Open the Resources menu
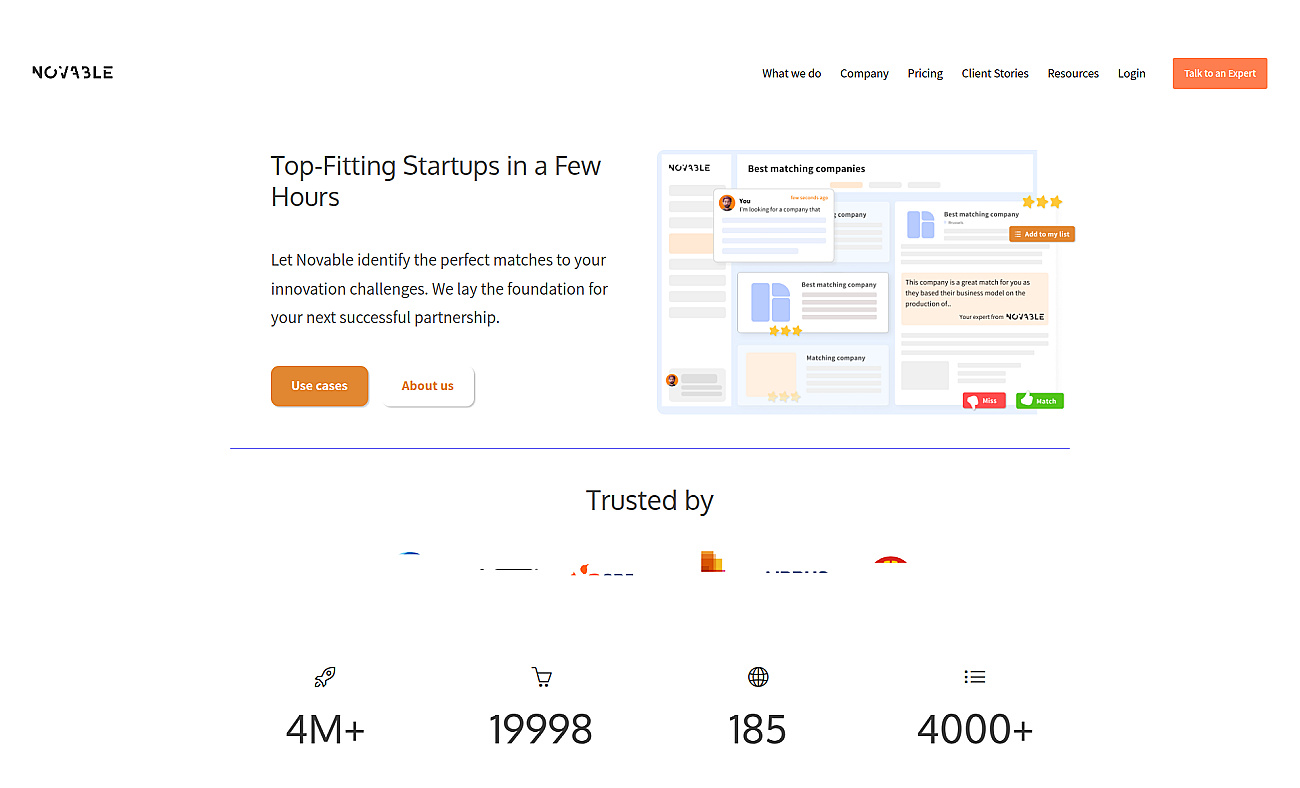Viewport: 1300px width, 788px height. [1073, 73]
